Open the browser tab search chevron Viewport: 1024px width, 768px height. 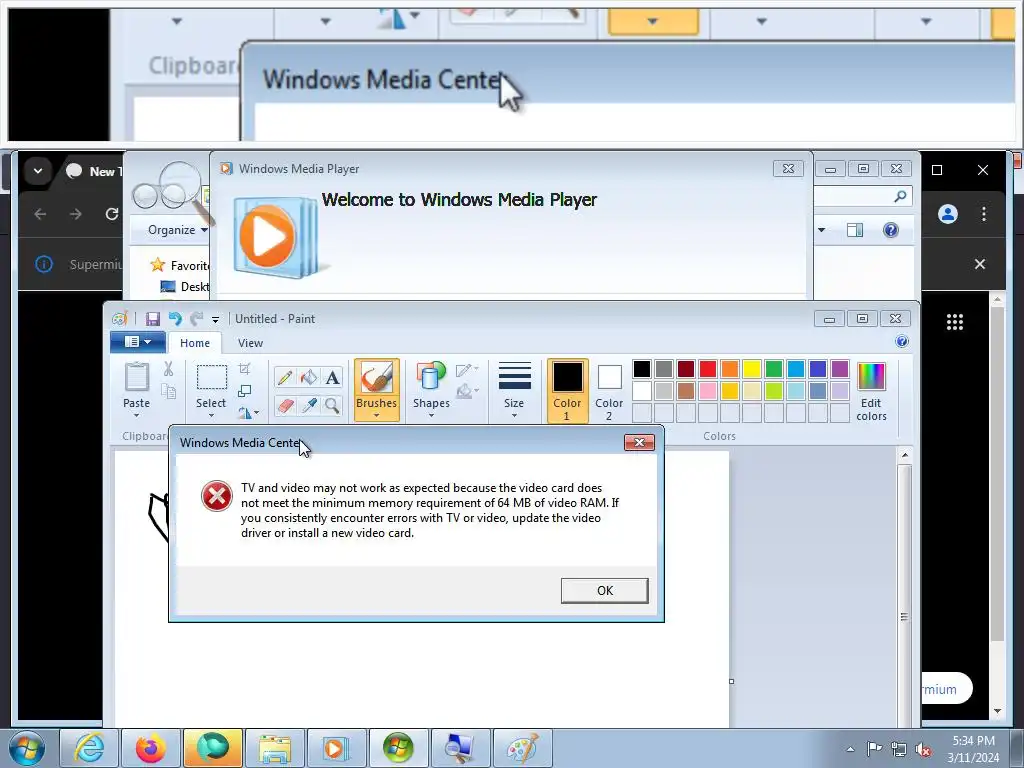[x=38, y=171]
